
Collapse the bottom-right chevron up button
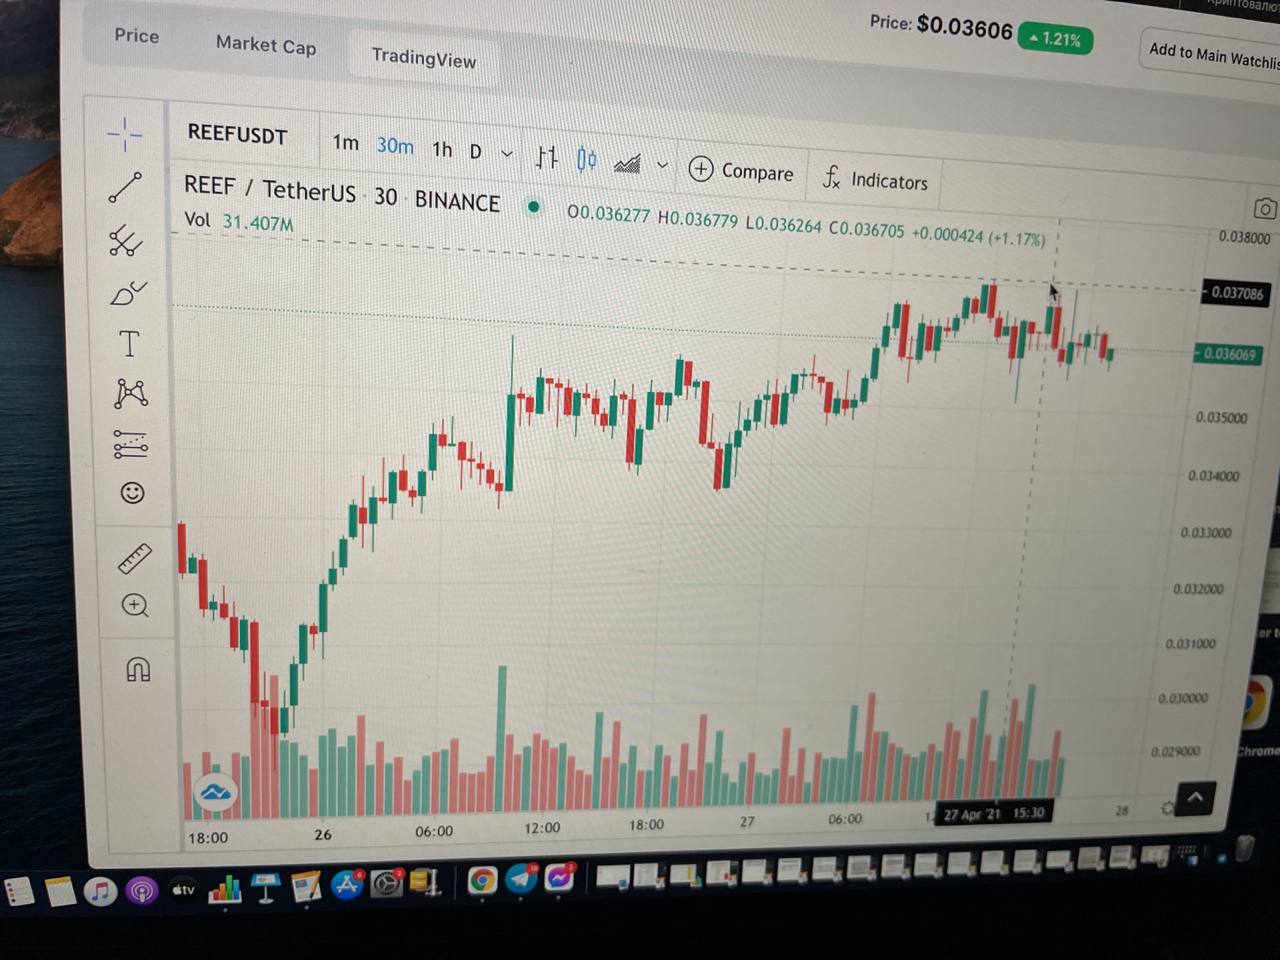coord(1195,798)
